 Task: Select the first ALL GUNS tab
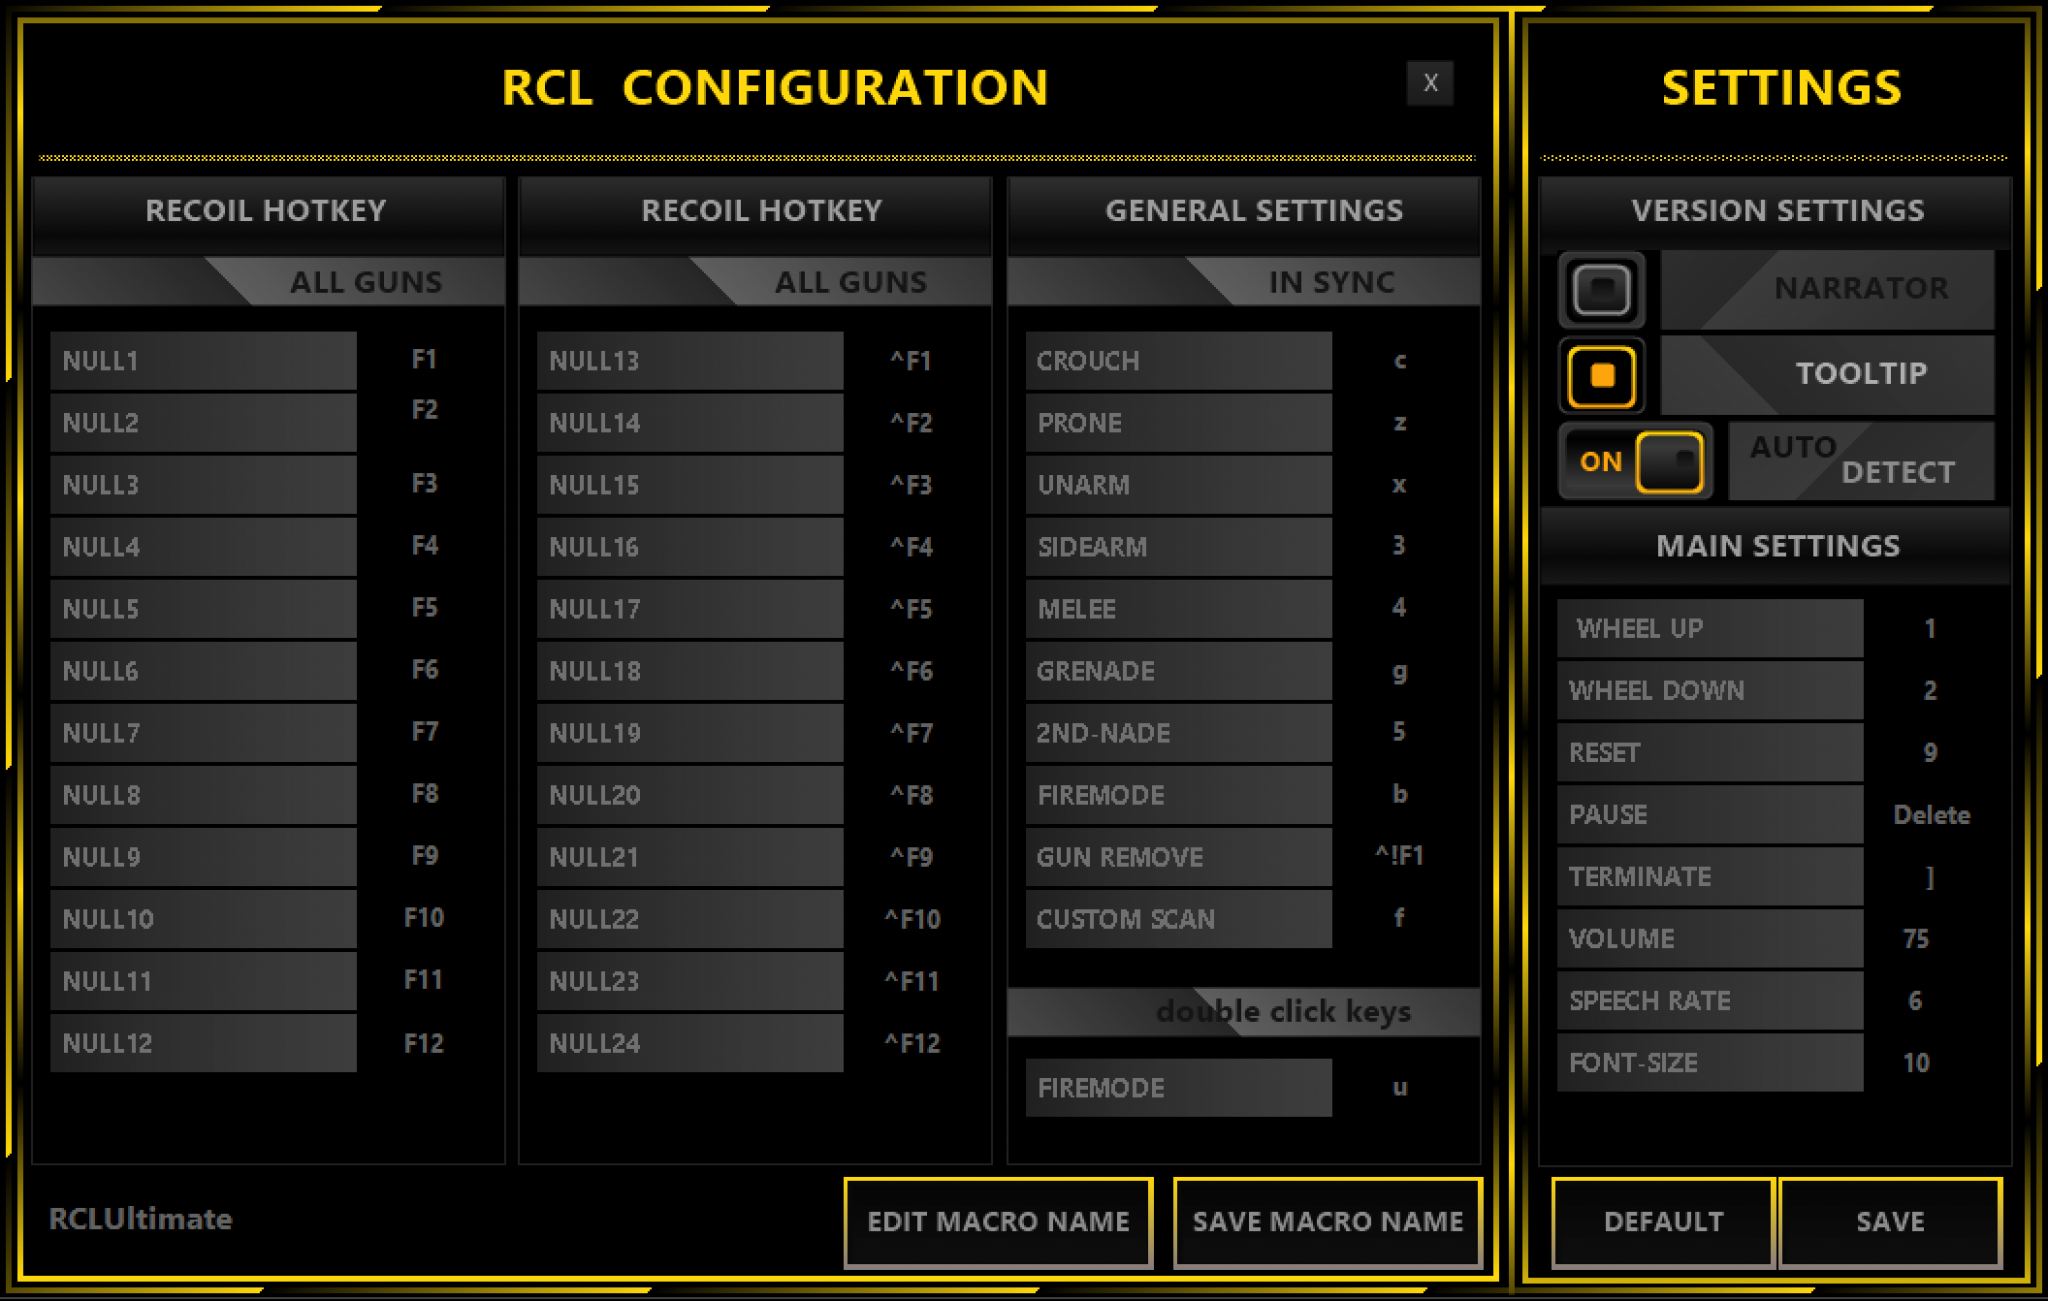coord(367,282)
